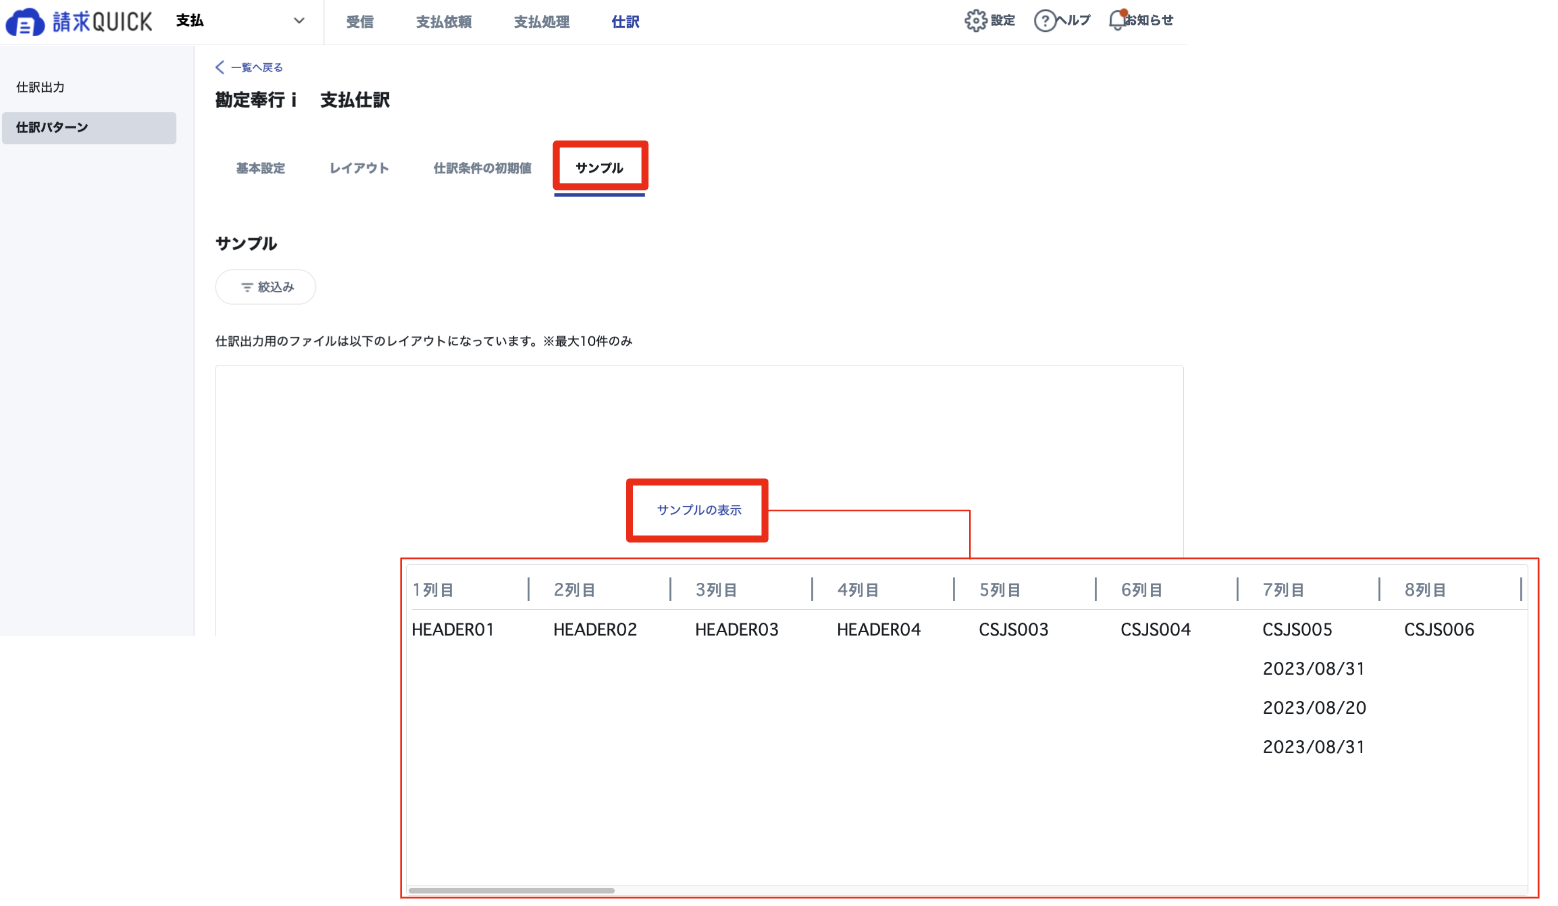1558x906 pixels.
Task: Click the 4列目 column header
Action: pyautogui.click(x=858, y=590)
